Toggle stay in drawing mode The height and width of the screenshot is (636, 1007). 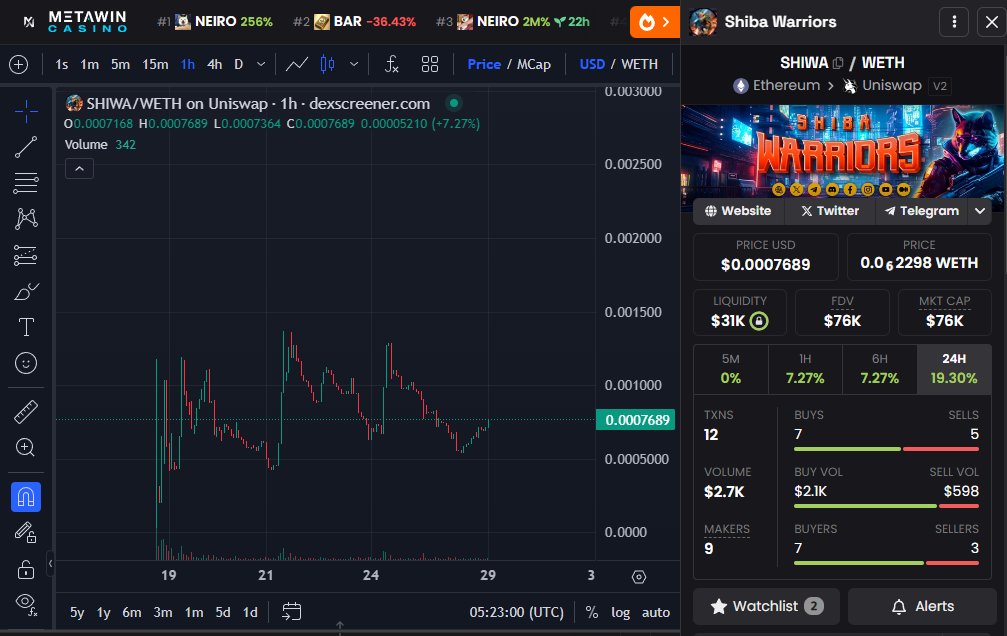point(26,533)
